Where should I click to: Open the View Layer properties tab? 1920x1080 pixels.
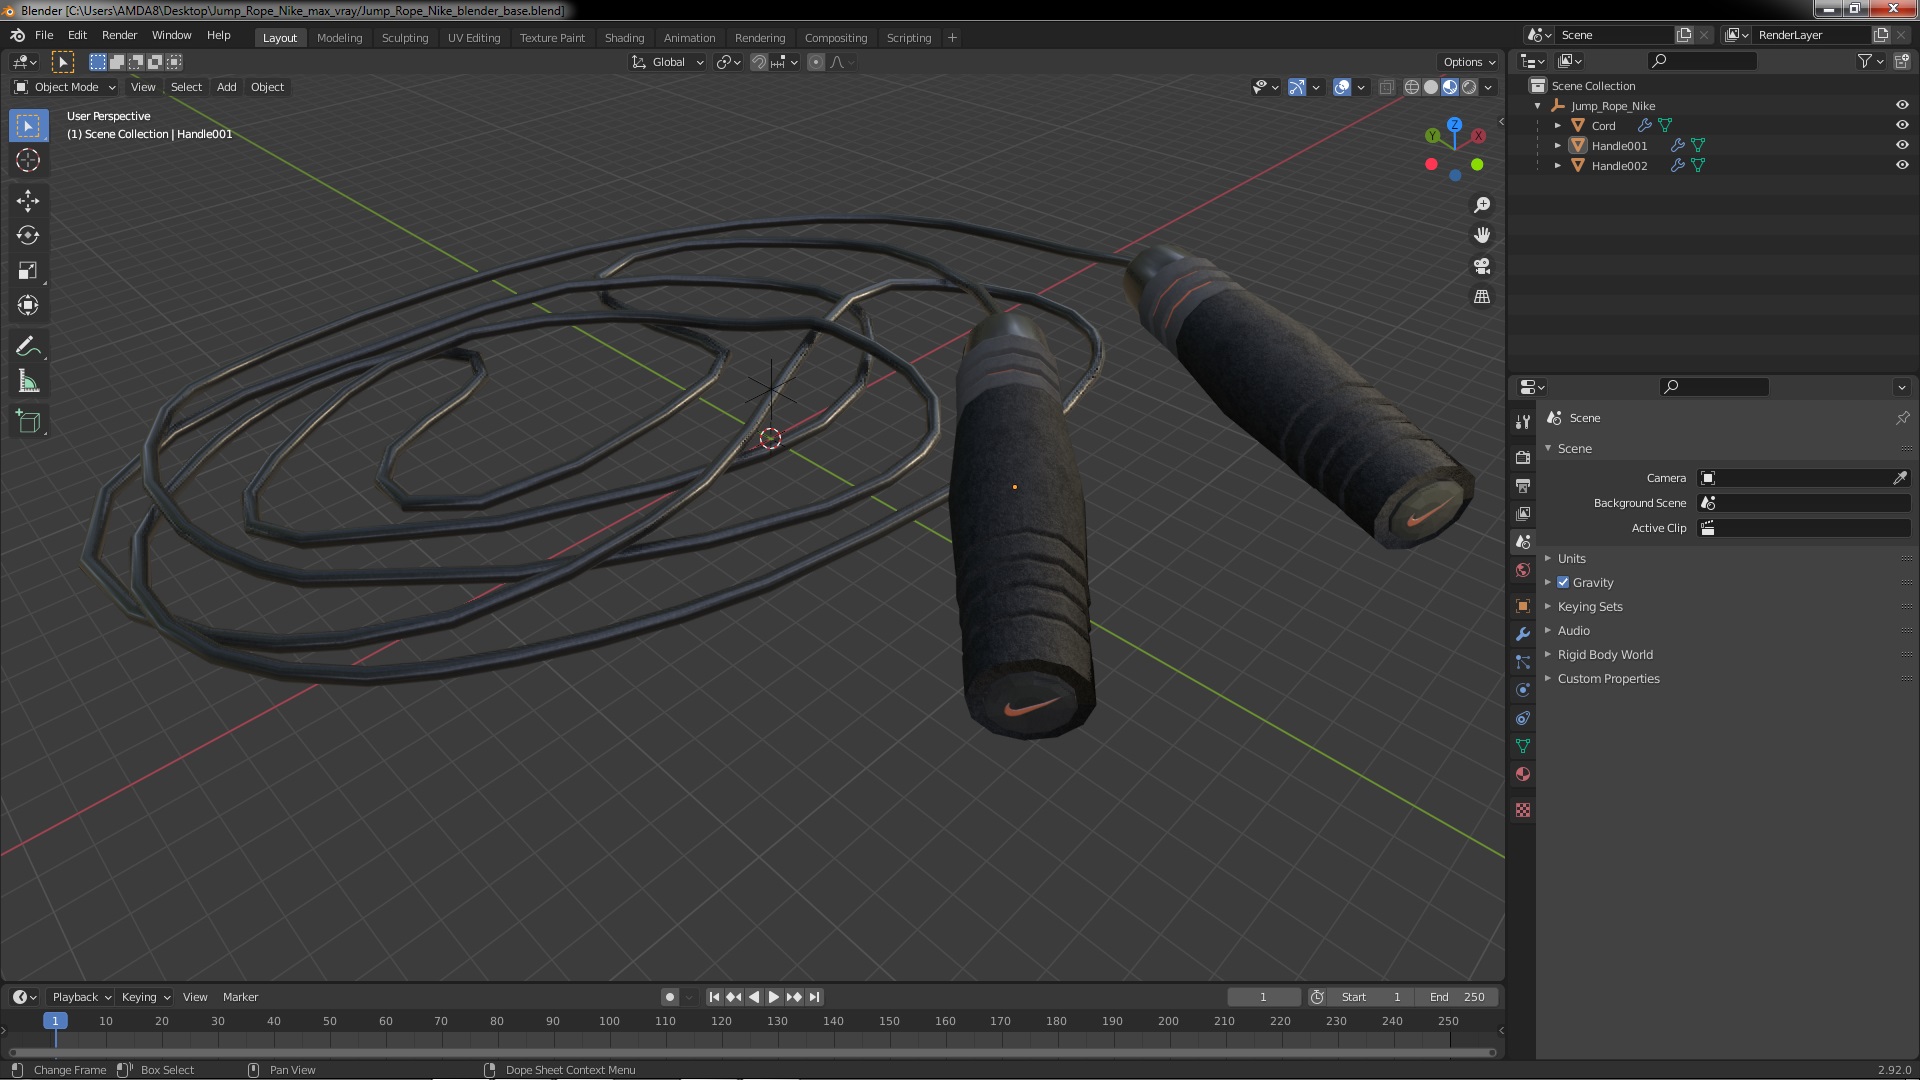(x=1522, y=513)
